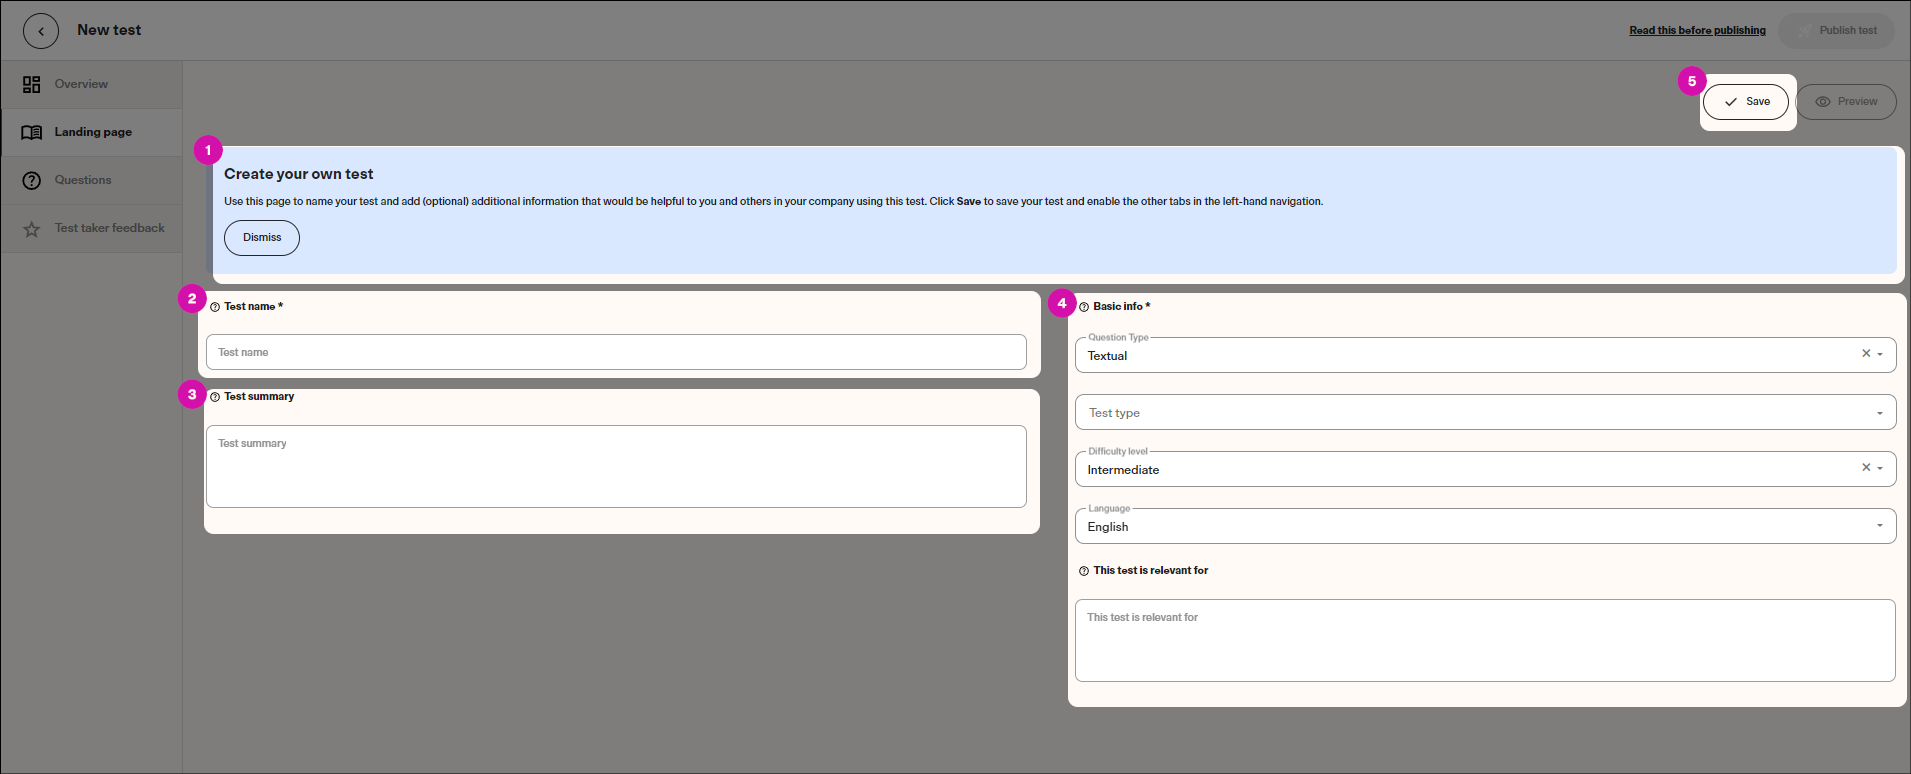
Task: Expand the Question Type dropdown arrow
Action: 1880,355
